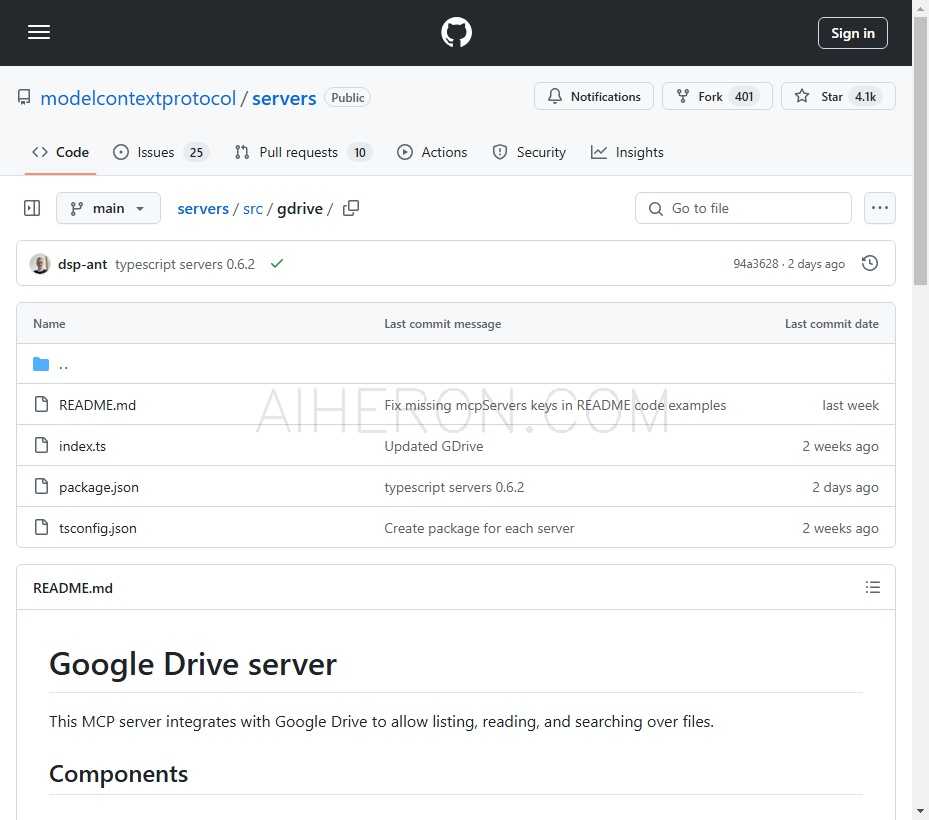Expand the file tree side panel

click(x=32, y=208)
